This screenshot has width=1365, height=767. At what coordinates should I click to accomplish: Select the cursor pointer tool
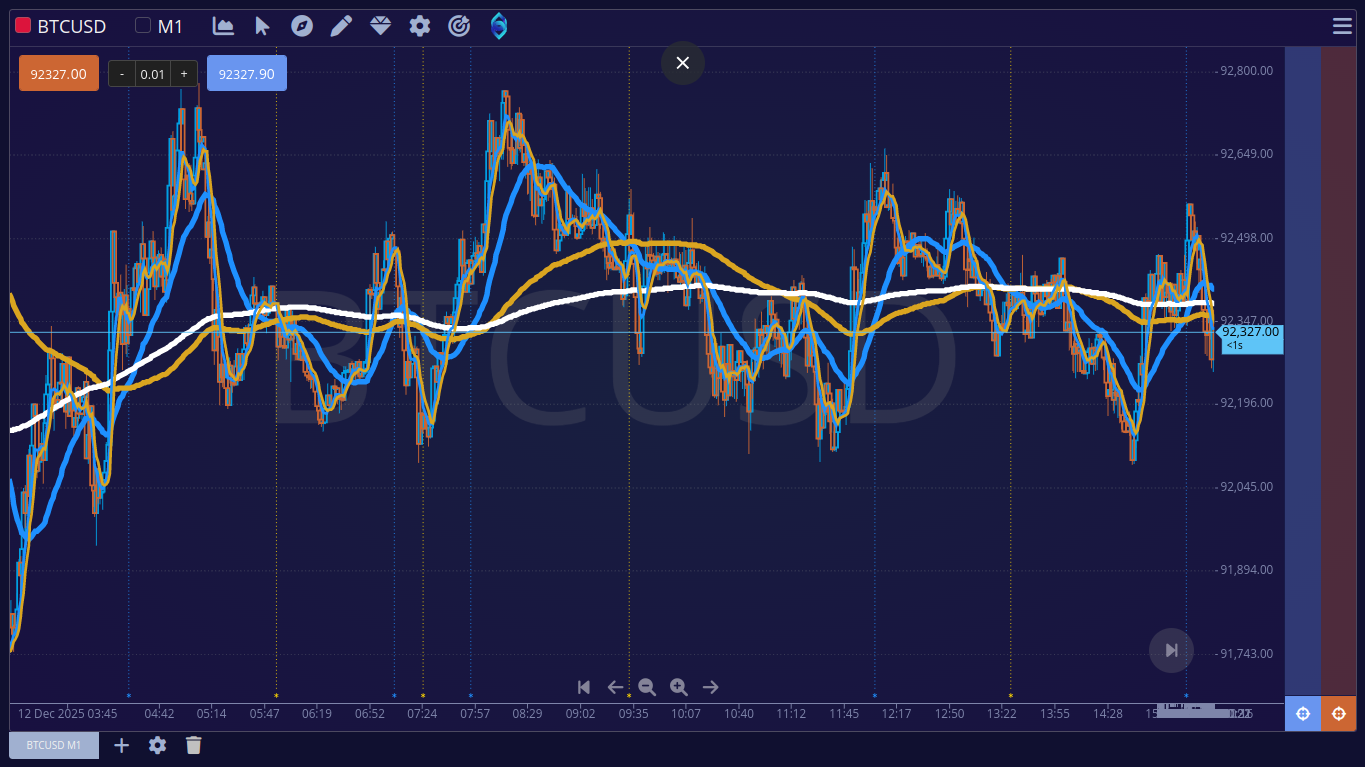[x=263, y=26]
